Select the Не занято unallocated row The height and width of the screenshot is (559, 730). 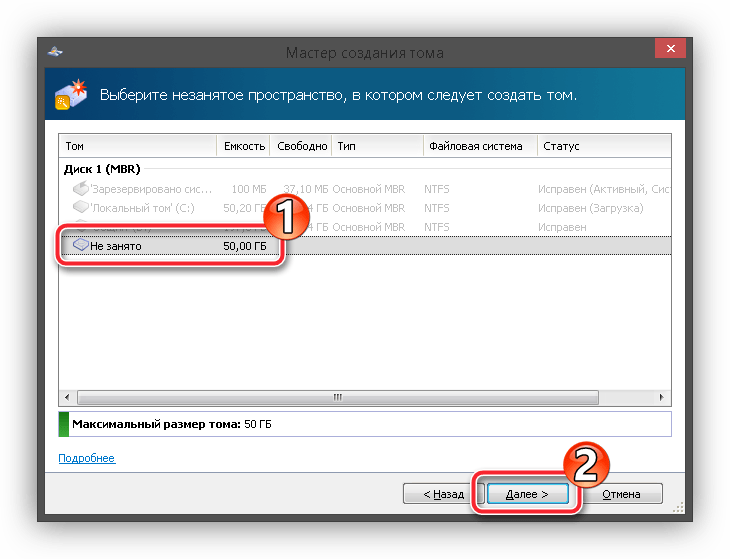(x=365, y=246)
